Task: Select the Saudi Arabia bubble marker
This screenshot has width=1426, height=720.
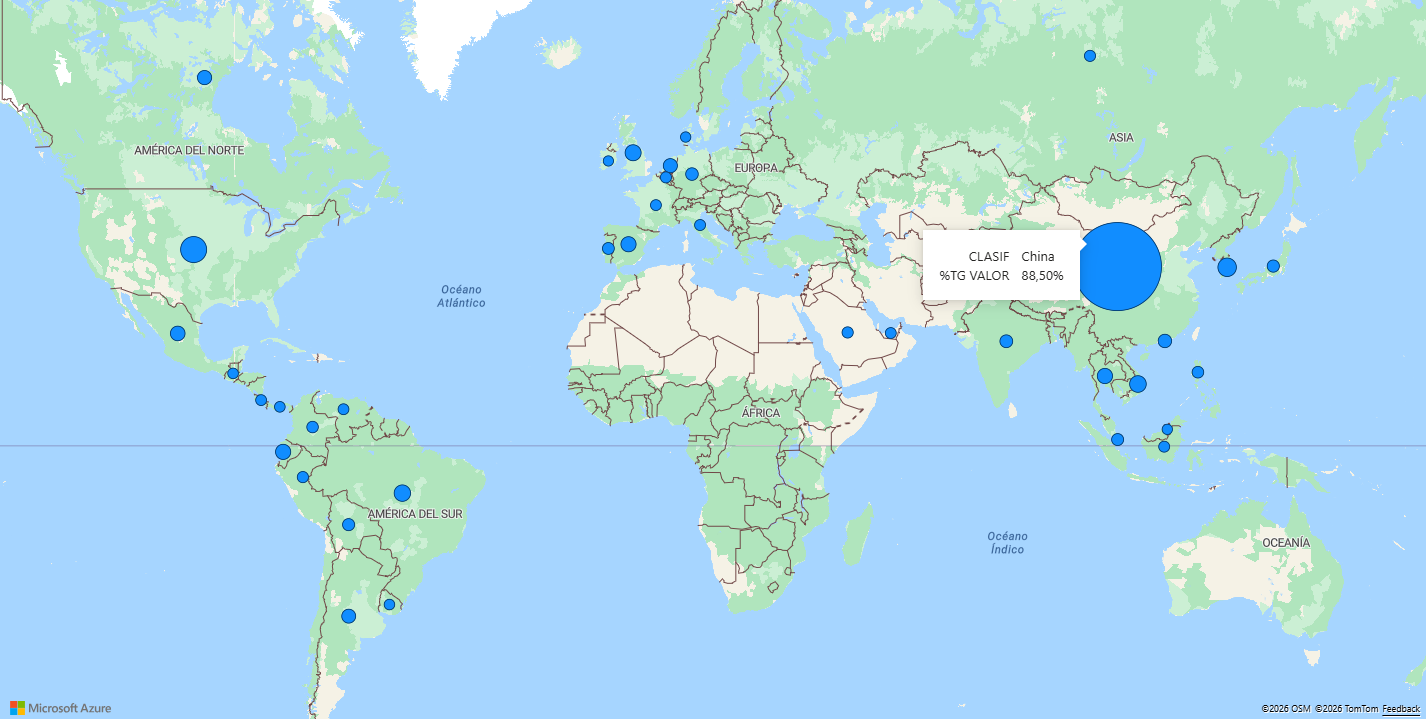Action: click(847, 332)
